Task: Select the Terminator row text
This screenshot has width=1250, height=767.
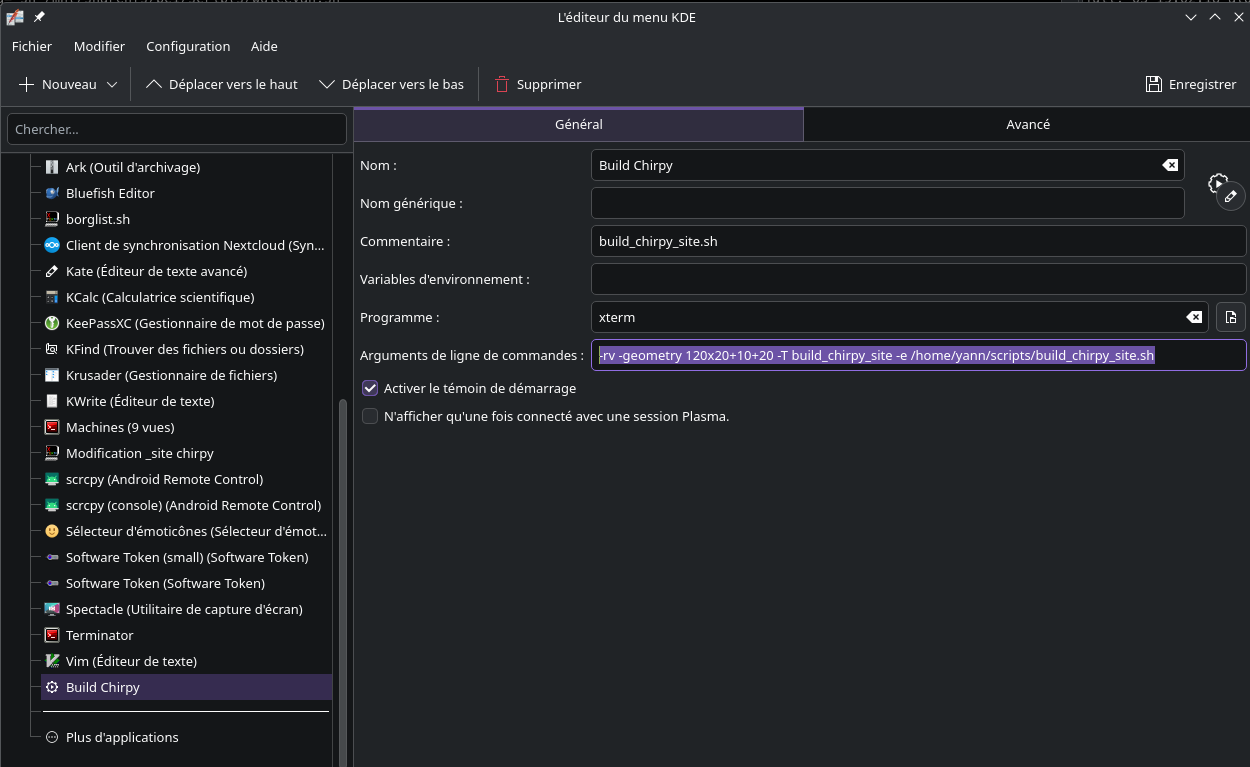Action: 99,635
